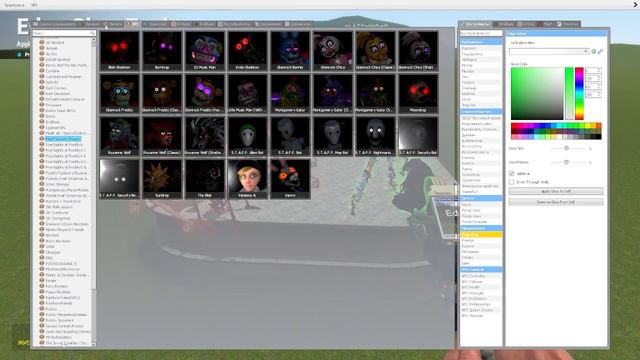
Task: Select the NPC Weapon tool
Action: click(481, 316)
